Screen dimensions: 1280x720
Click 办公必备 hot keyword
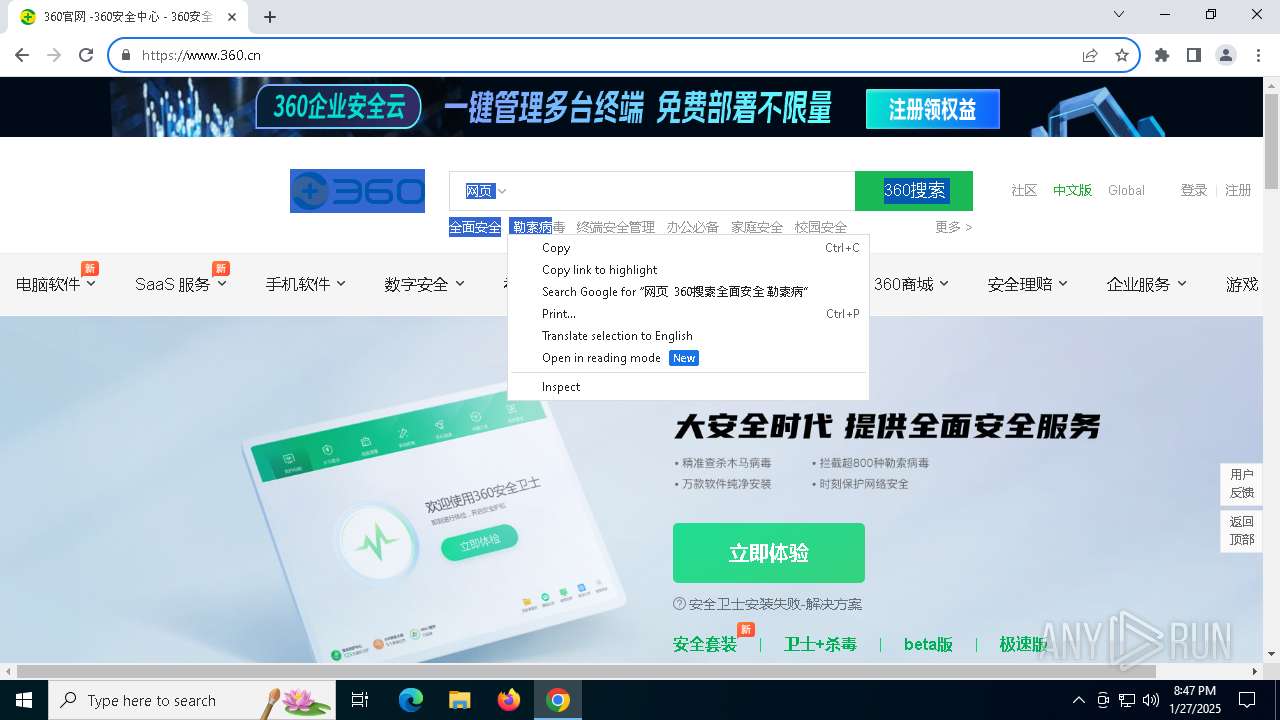click(693, 227)
